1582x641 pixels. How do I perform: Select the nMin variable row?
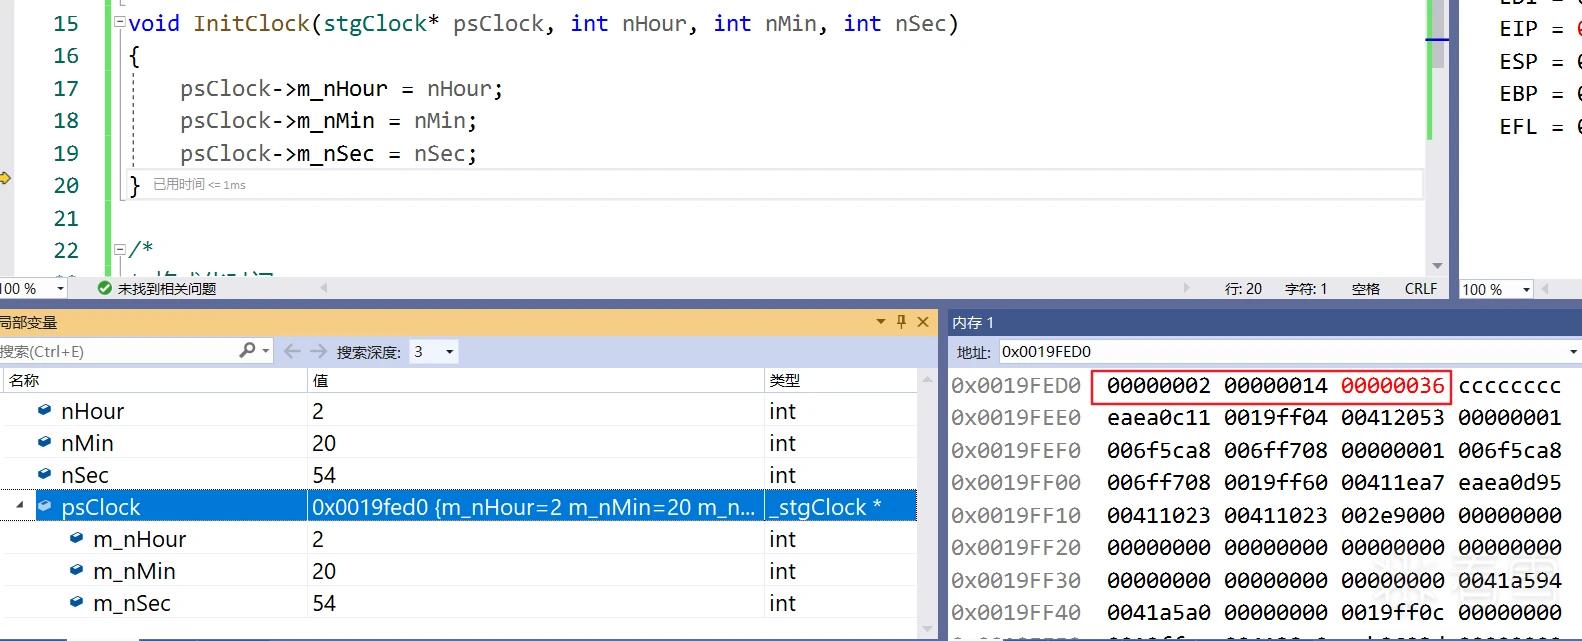tap(458, 443)
